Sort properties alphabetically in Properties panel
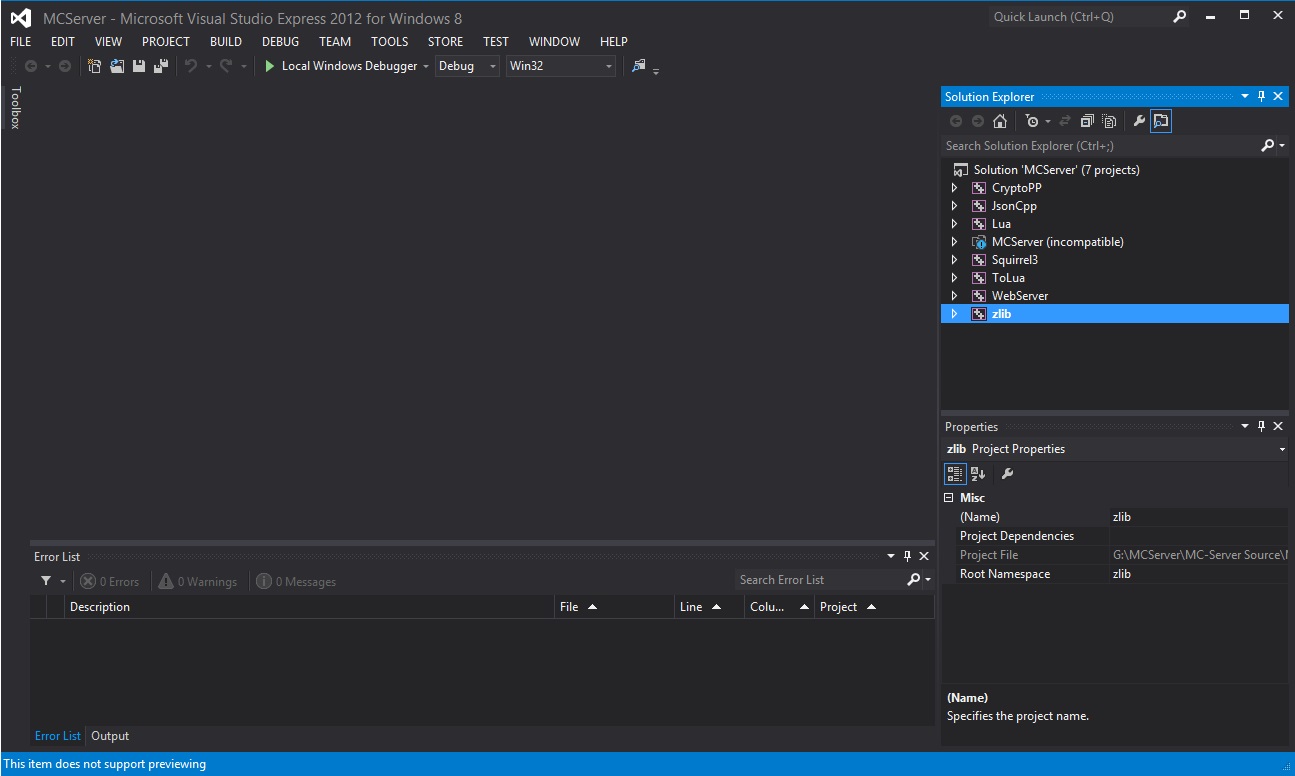The width and height of the screenshot is (1295, 776). click(978, 474)
